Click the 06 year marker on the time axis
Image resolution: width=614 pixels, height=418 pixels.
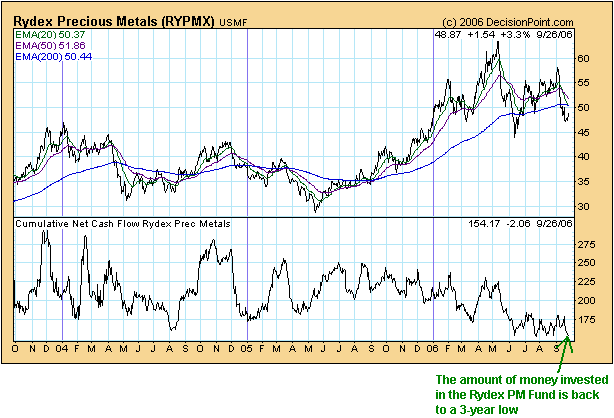(432, 348)
